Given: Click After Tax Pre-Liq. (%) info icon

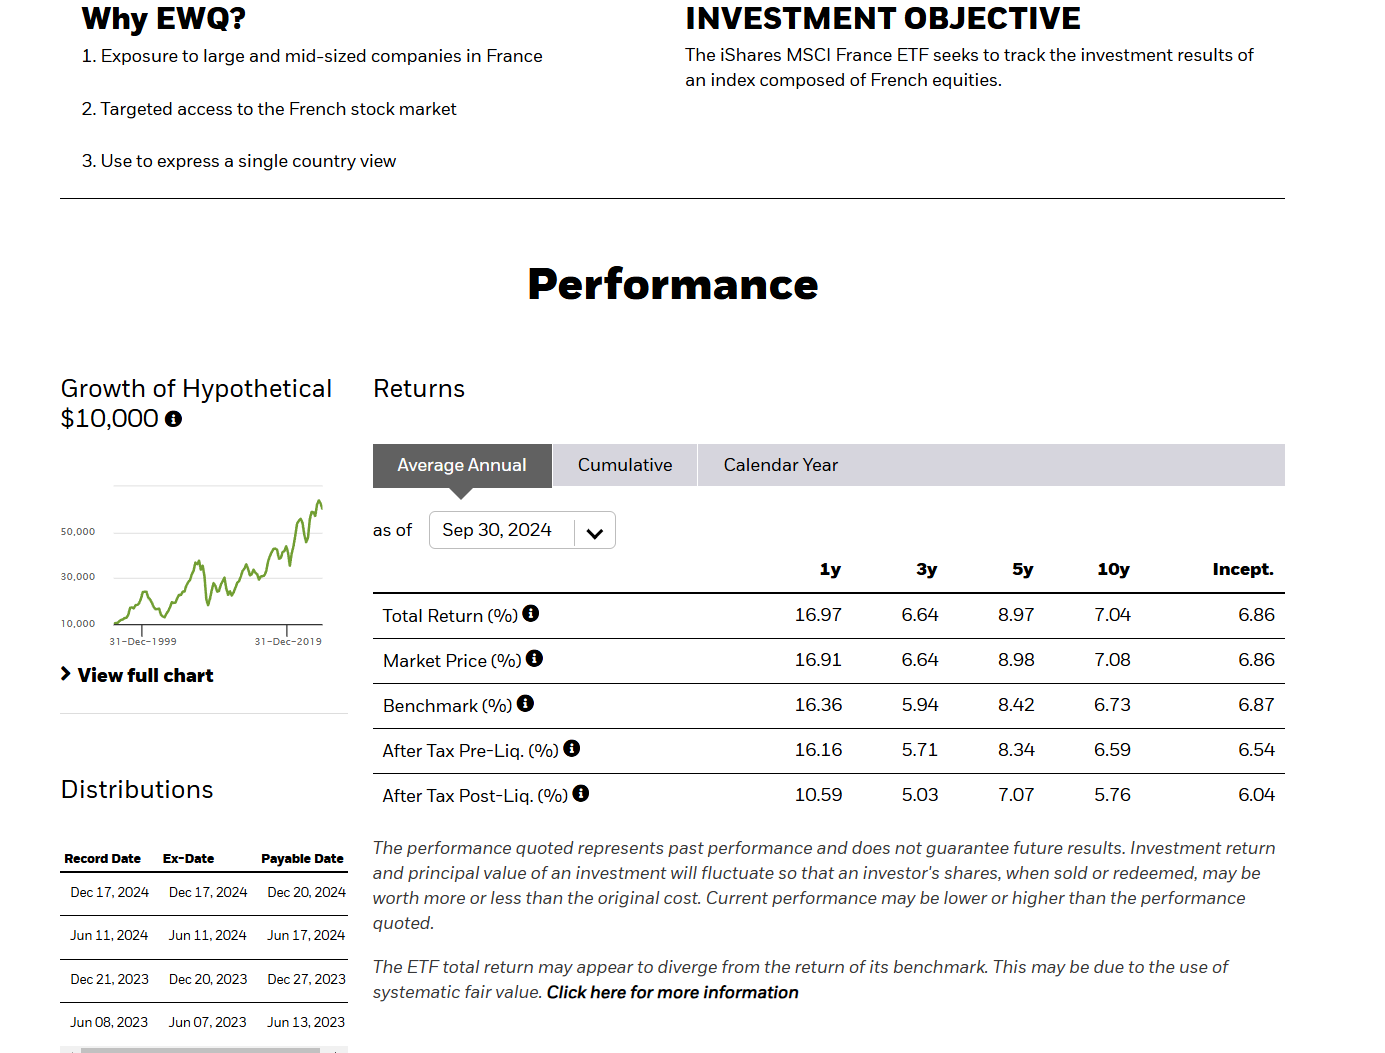Looking at the screenshot, I should 571,748.
